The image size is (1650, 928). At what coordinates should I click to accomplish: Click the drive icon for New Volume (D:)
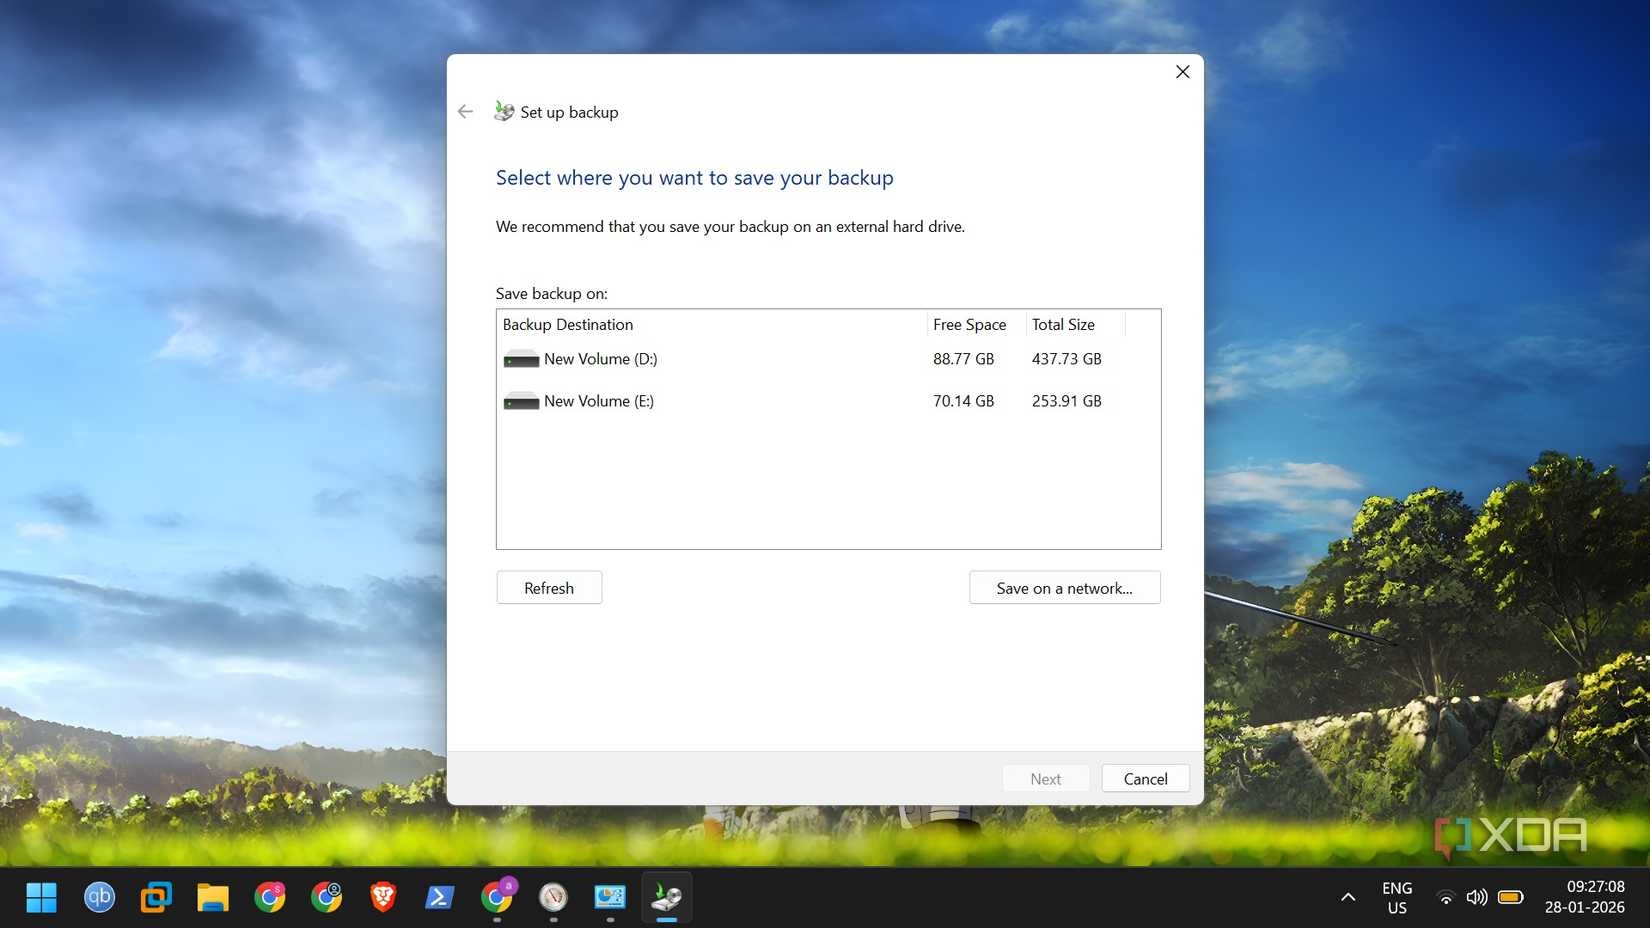pyautogui.click(x=521, y=359)
